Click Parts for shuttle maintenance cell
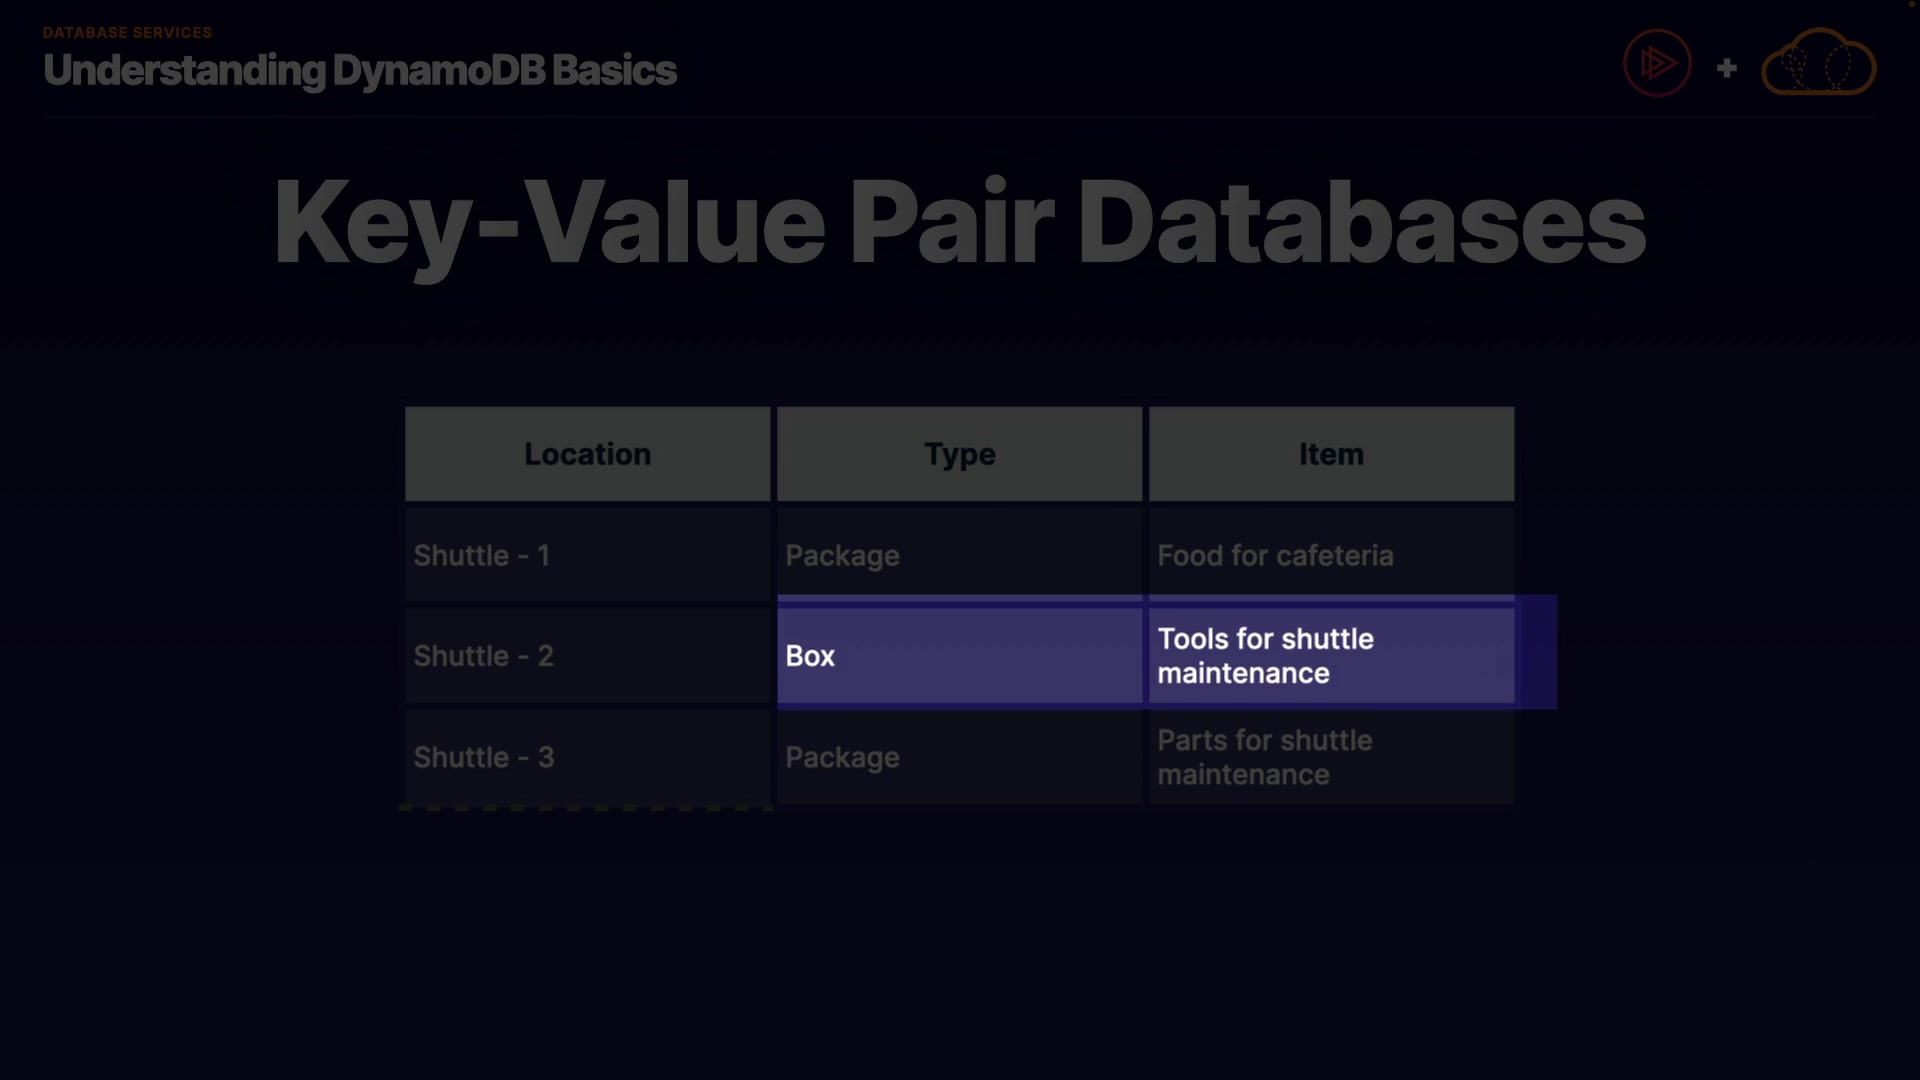The height and width of the screenshot is (1080, 1920). [x=1331, y=757]
